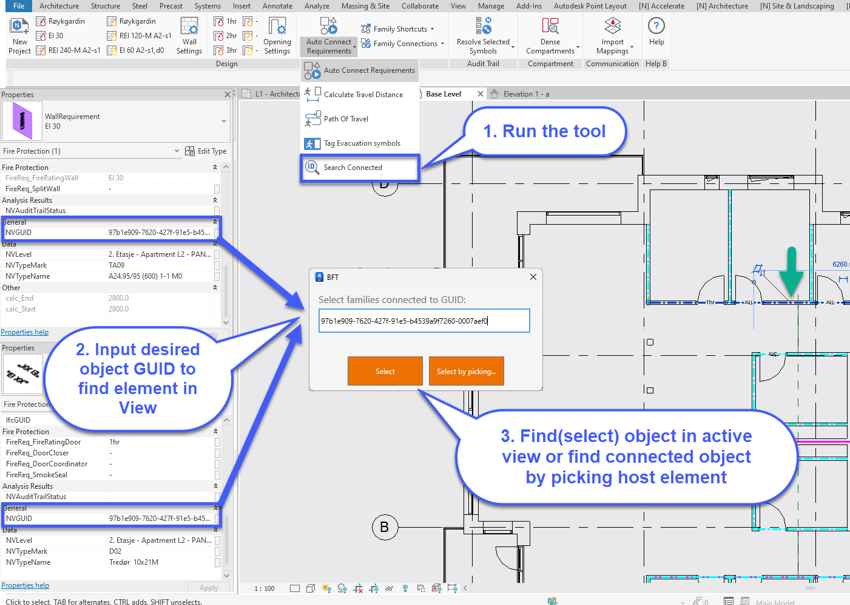Collapse Analysis Results group in wall properties
The image size is (850, 605).
pos(215,200)
